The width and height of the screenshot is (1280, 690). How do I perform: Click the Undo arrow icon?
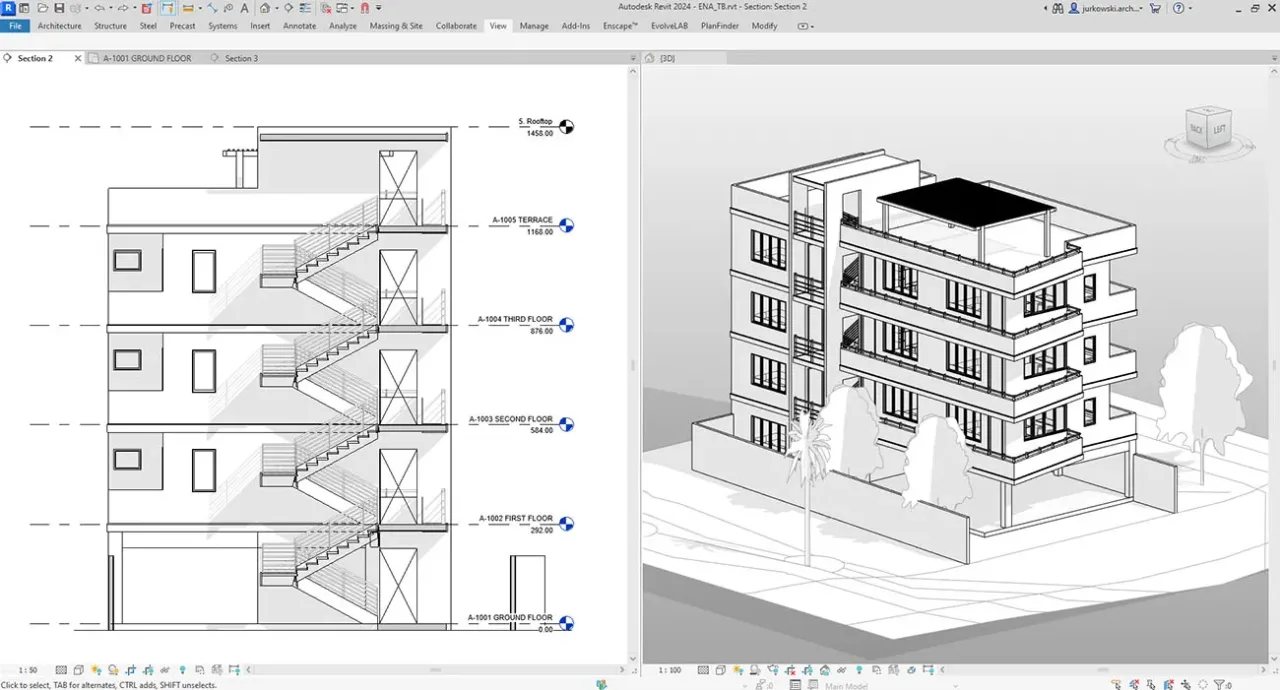point(100,8)
